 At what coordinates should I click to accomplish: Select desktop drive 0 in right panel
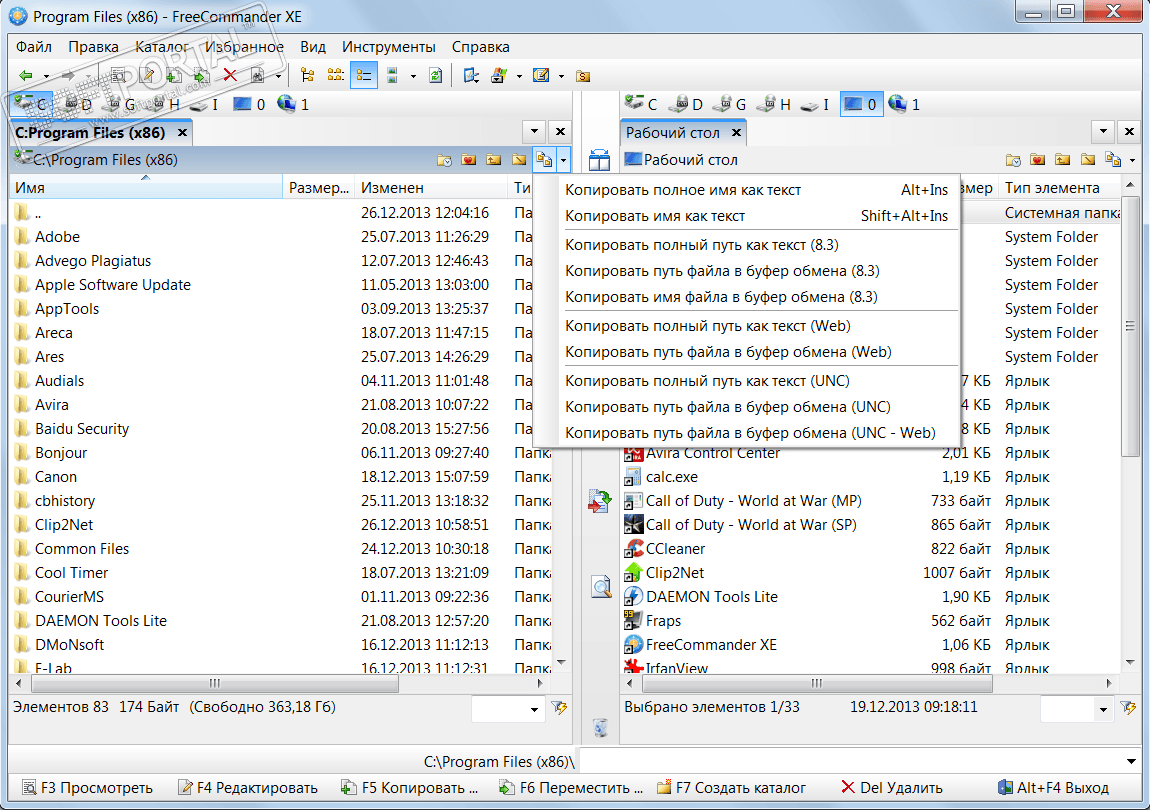[x=860, y=104]
